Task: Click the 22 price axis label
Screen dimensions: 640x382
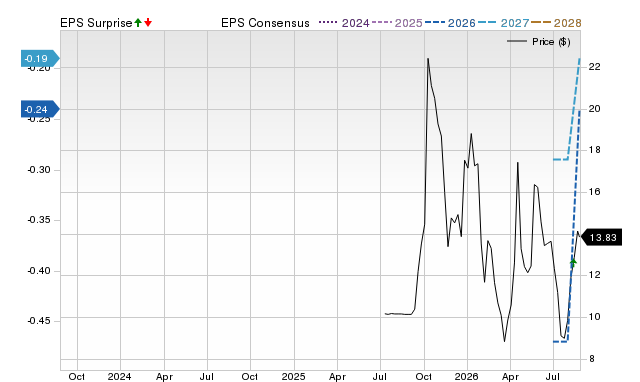Action: (x=595, y=67)
